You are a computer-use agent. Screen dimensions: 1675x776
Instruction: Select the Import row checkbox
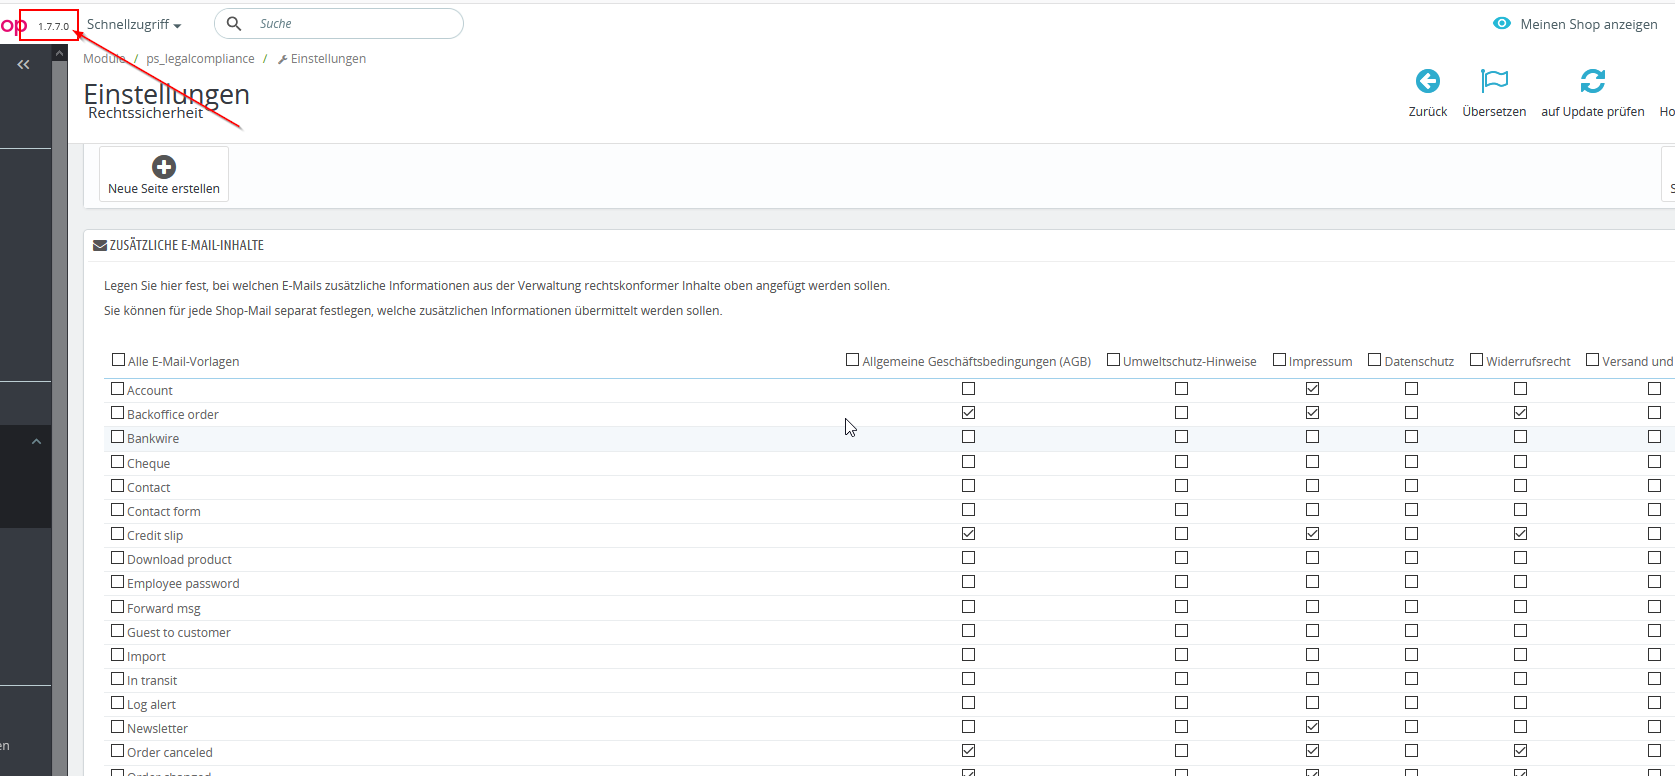coord(118,655)
